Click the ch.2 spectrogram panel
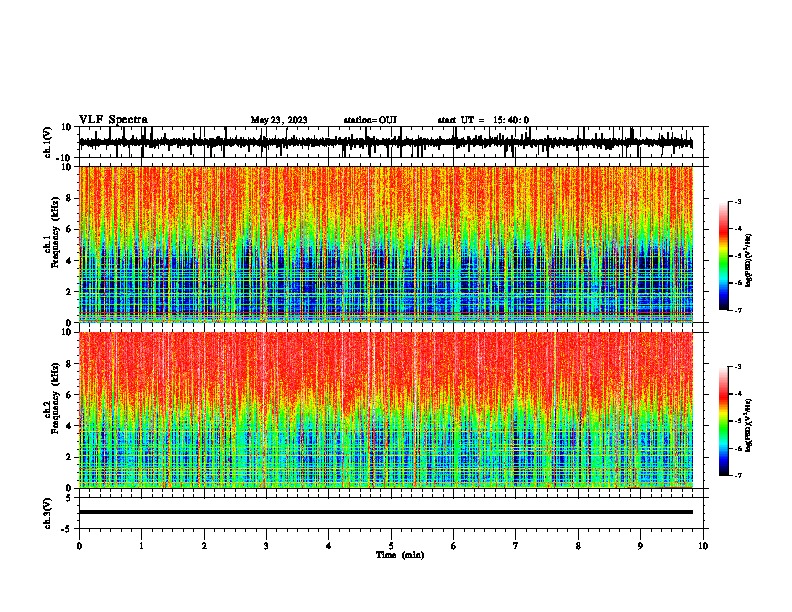The image size is (792, 612). coord(385,410)
